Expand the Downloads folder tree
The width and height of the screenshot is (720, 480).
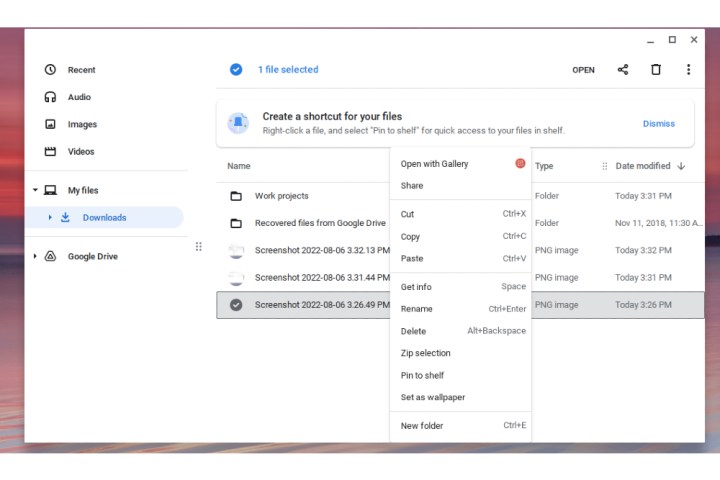[50, 217]
